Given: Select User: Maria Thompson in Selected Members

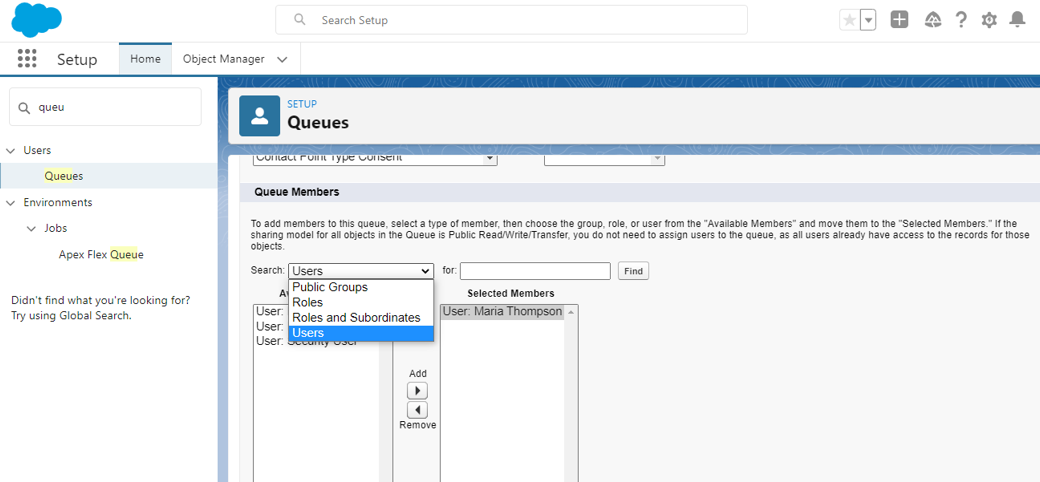Looking at the screenshot, I should tap(502, 312).
